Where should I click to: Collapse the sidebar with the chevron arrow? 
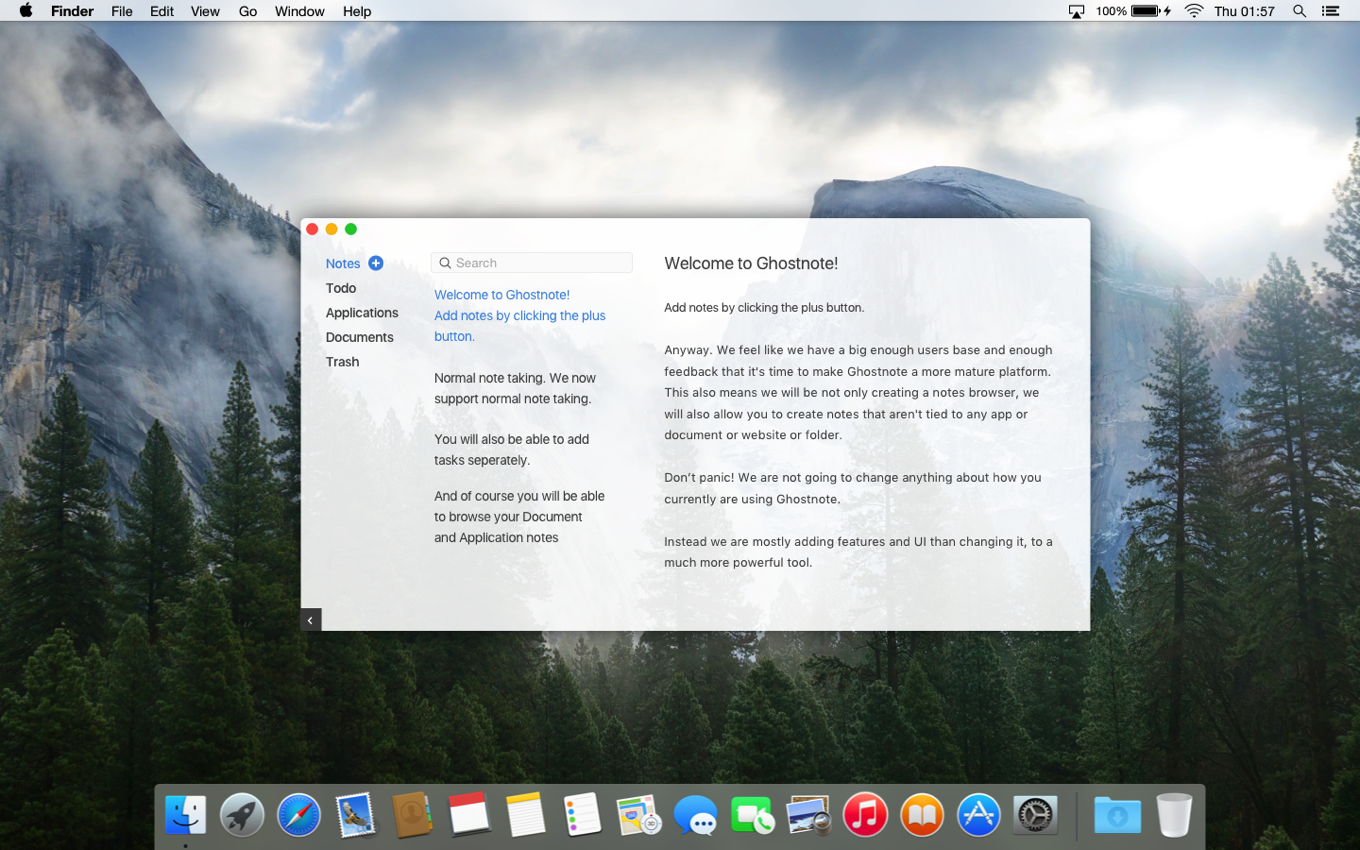point(310,620)
